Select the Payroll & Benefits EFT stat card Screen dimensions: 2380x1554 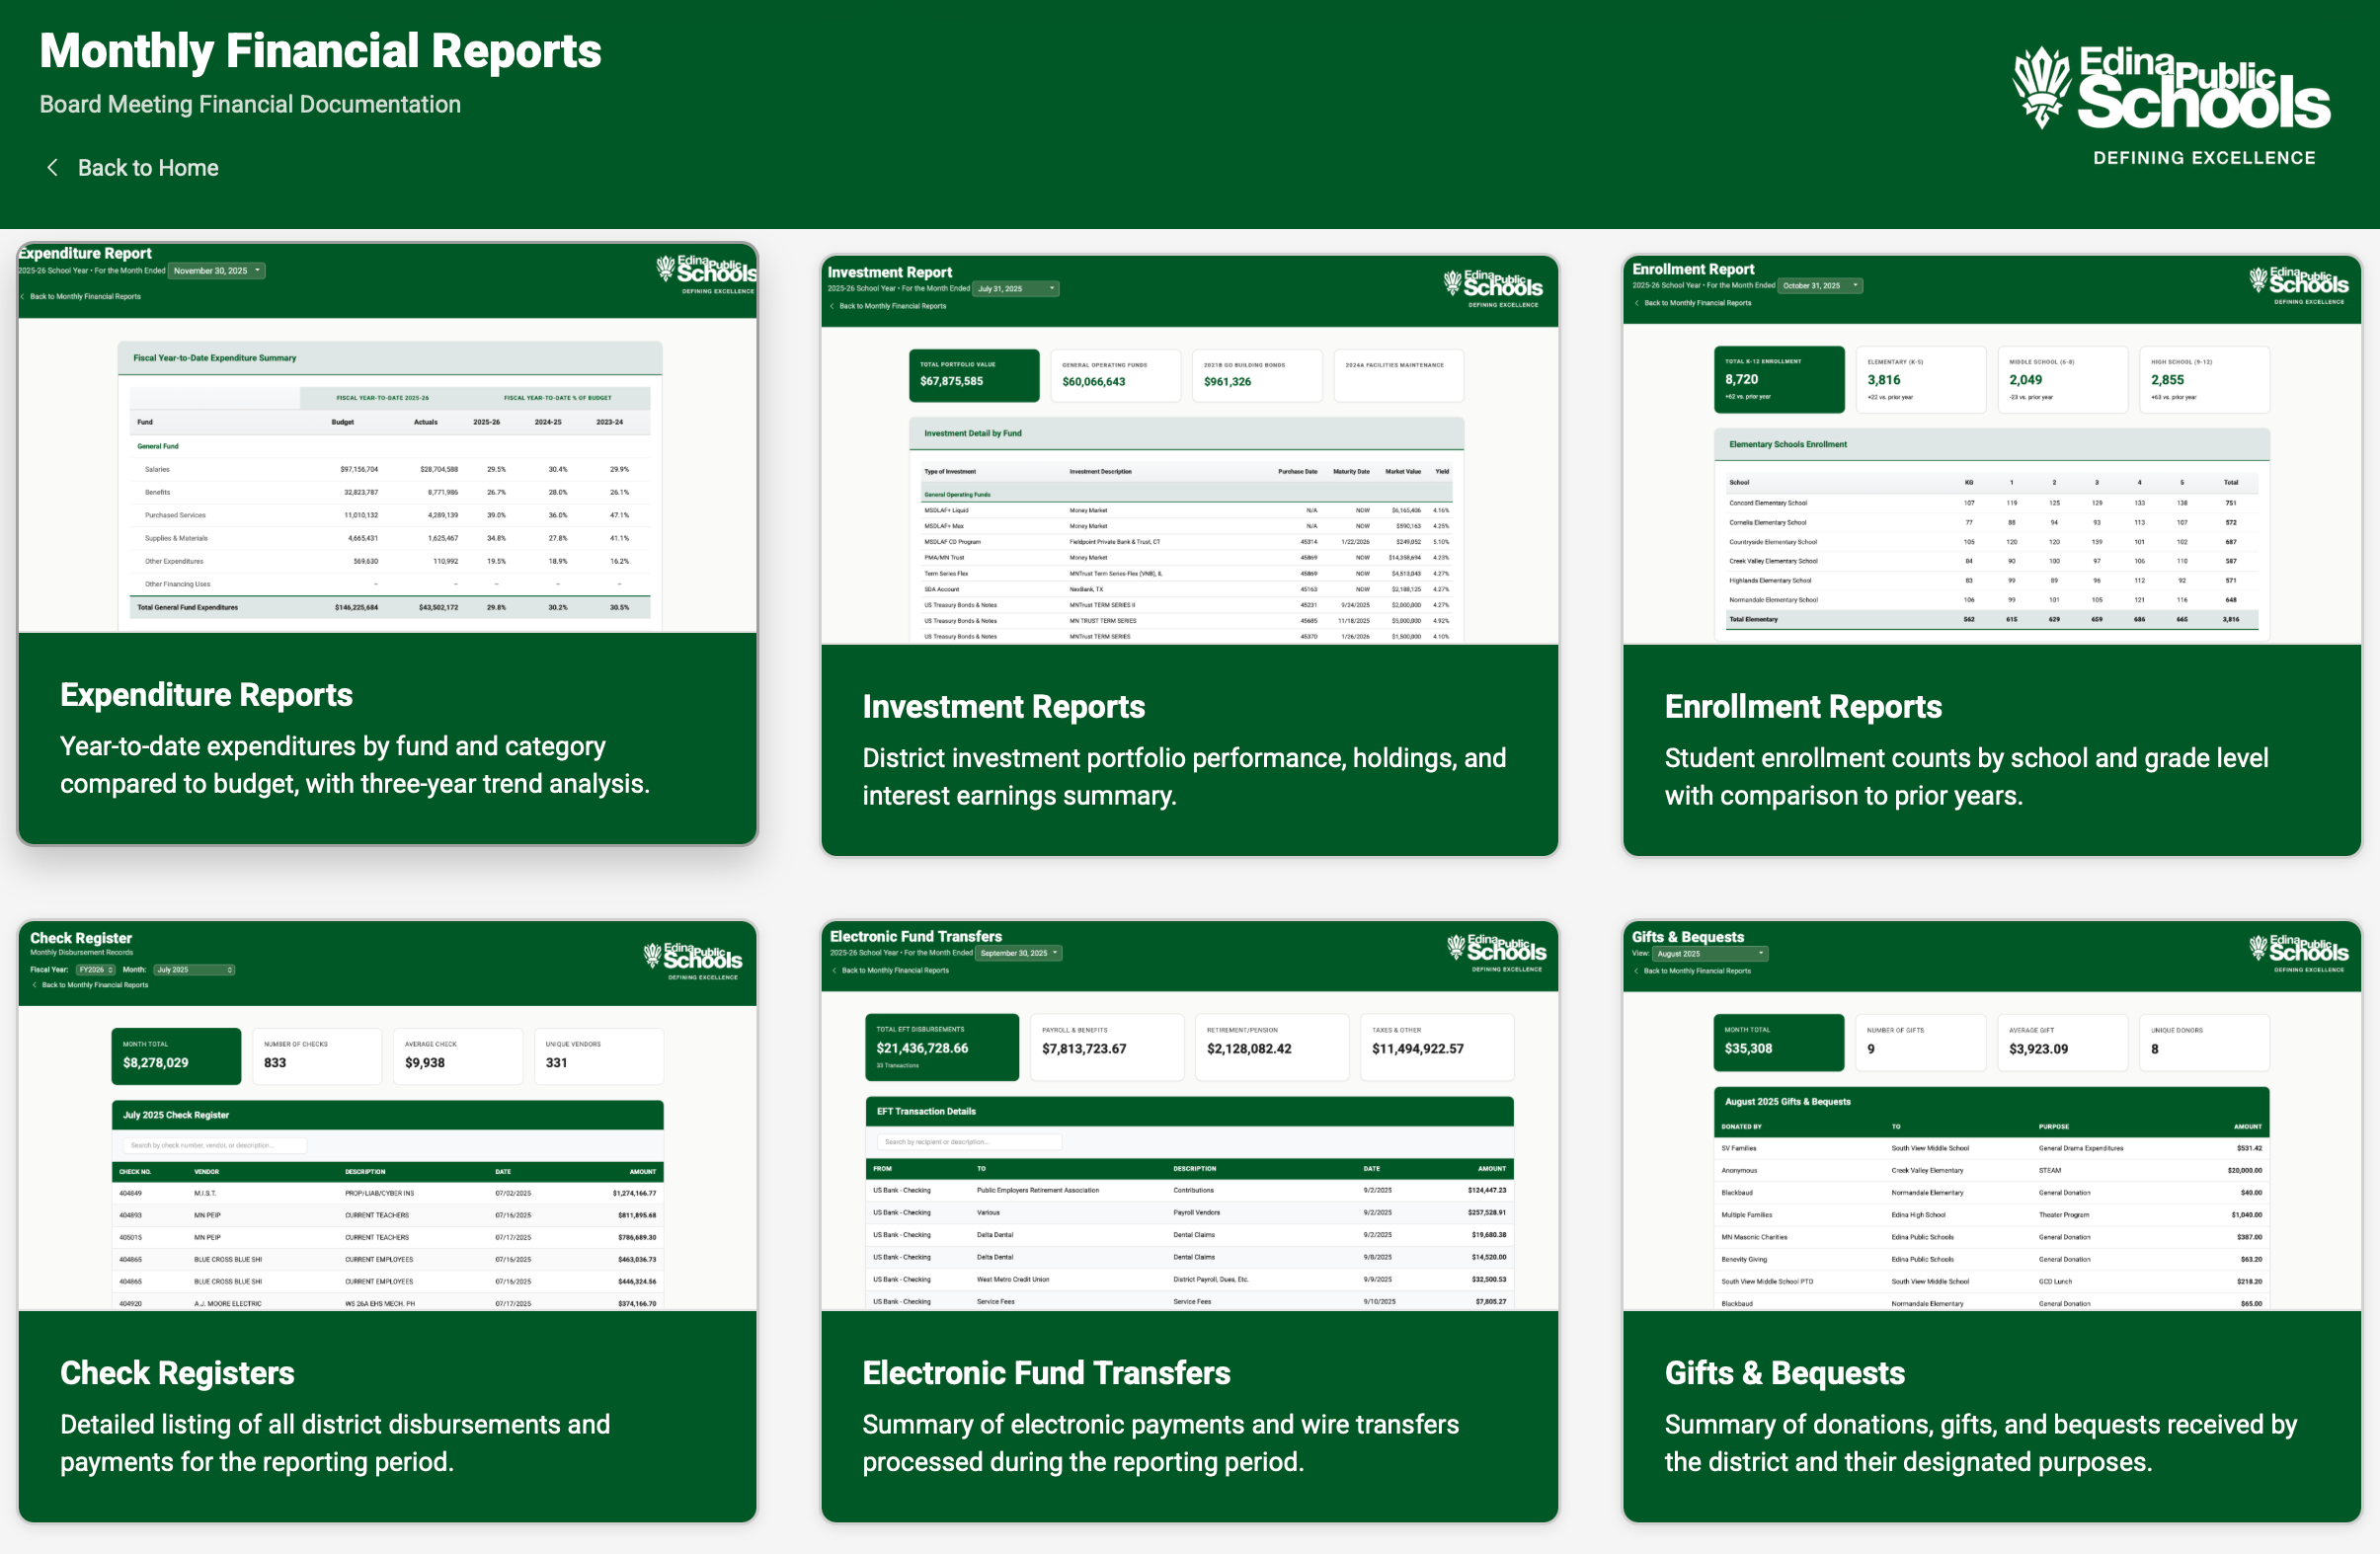point(1107,1047)
